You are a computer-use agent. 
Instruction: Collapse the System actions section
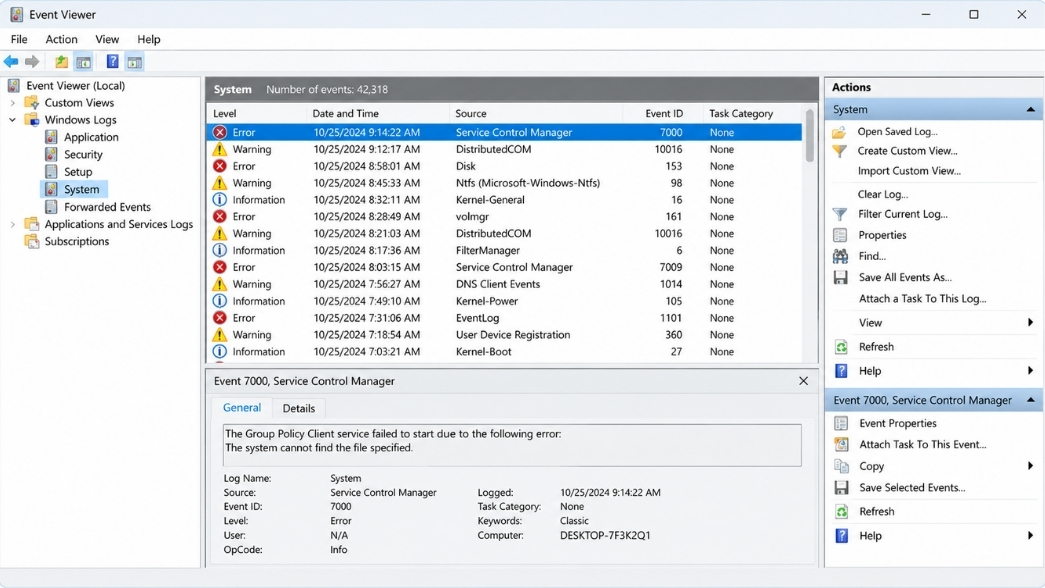pos(1030,109)
